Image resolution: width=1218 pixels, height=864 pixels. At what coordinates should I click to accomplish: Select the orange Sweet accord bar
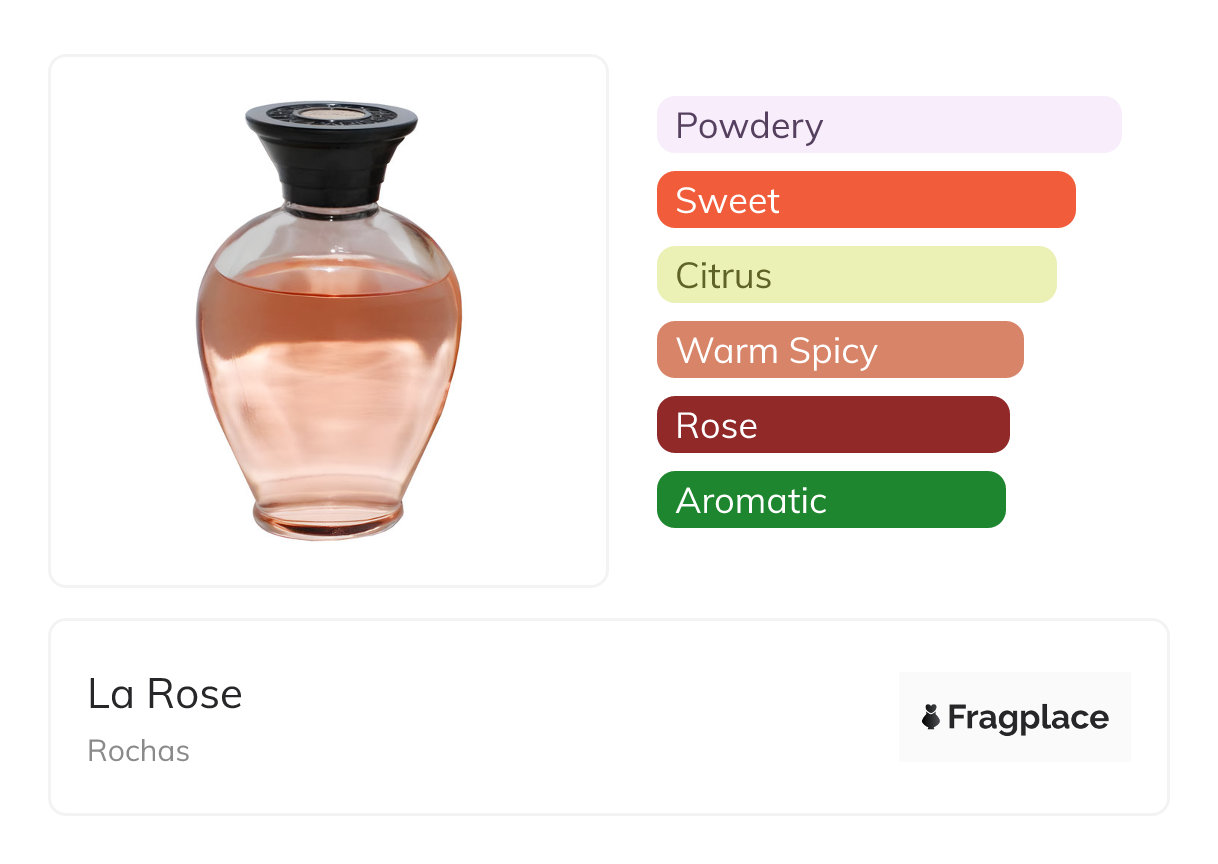(865, 200)
